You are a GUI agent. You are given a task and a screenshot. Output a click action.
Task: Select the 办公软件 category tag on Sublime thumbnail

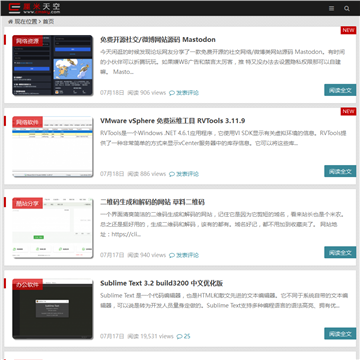coord(28,285)
